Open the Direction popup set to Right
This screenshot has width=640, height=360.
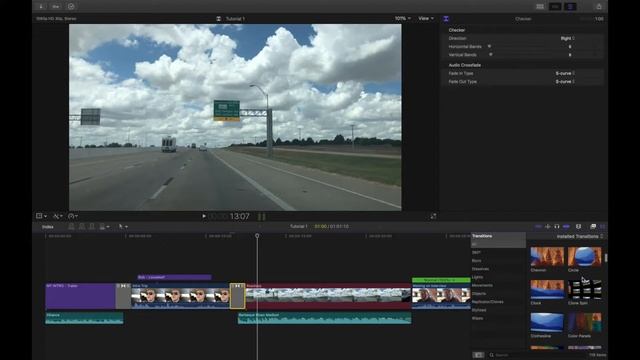tap(567, 38)
